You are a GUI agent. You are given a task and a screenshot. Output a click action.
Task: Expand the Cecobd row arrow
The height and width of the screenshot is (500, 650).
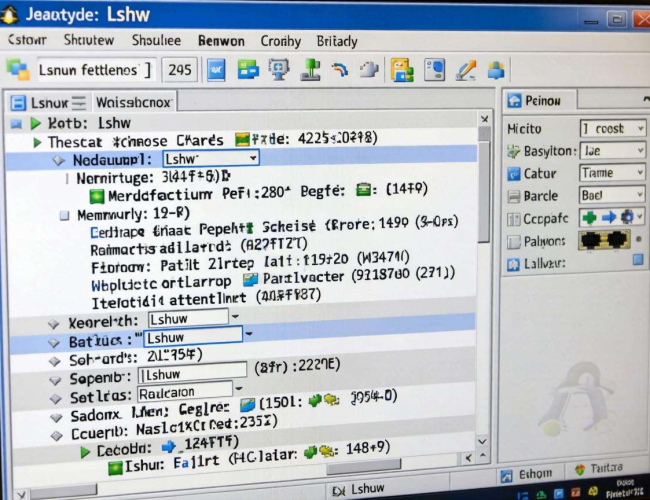coord(85,452)
